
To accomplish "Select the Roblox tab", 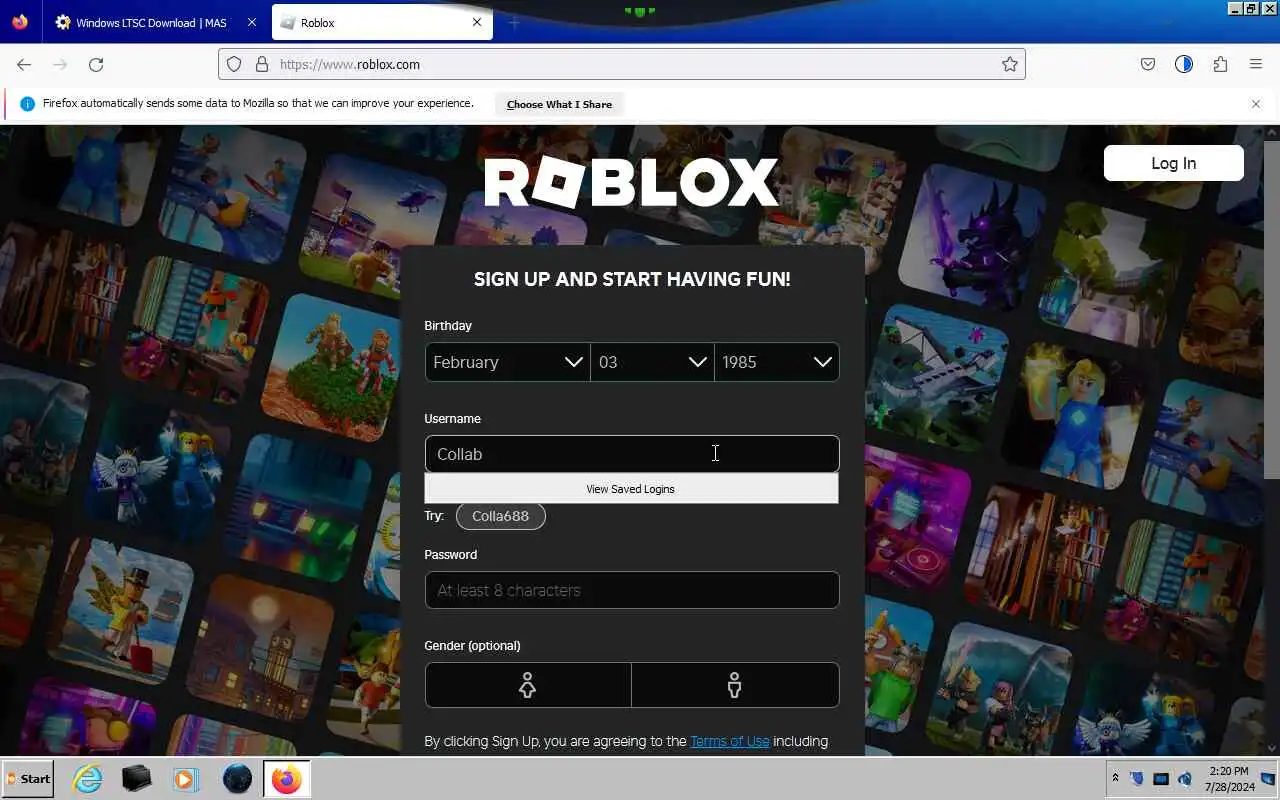I will 382,22.
